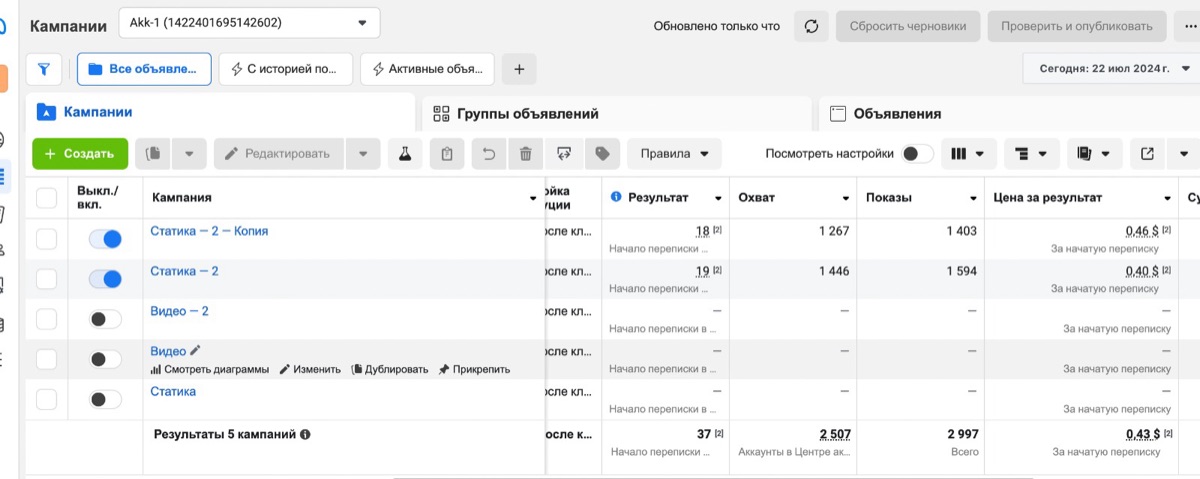
Task: Turn on Статика campaign toggle
Action: [x=105, y=399]
